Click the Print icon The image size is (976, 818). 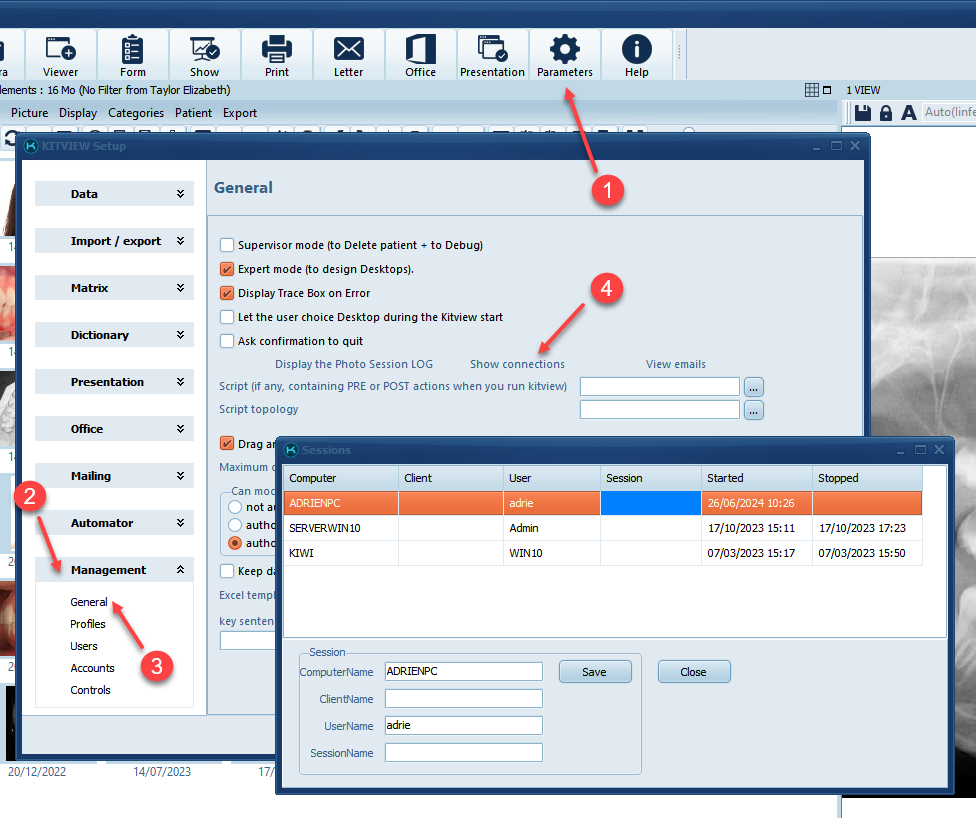tap(277, 54)
